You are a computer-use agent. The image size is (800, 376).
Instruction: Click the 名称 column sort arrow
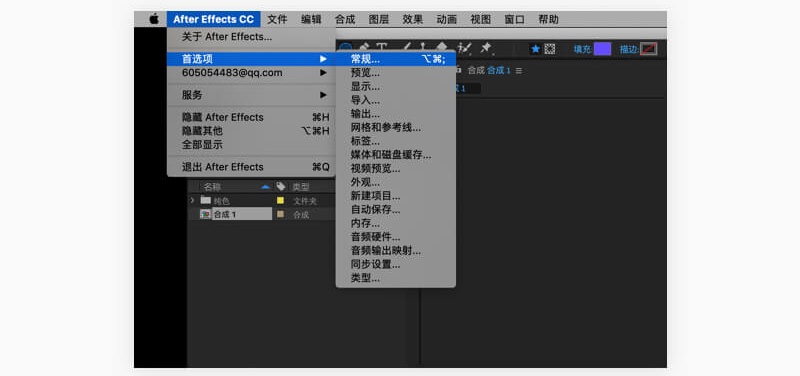tap(265, 187)
